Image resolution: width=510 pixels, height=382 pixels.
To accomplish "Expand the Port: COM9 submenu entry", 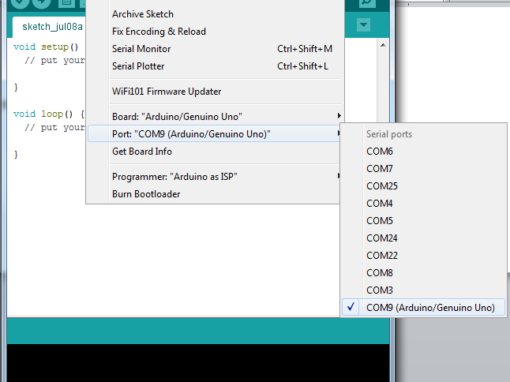I will (214, 134).
